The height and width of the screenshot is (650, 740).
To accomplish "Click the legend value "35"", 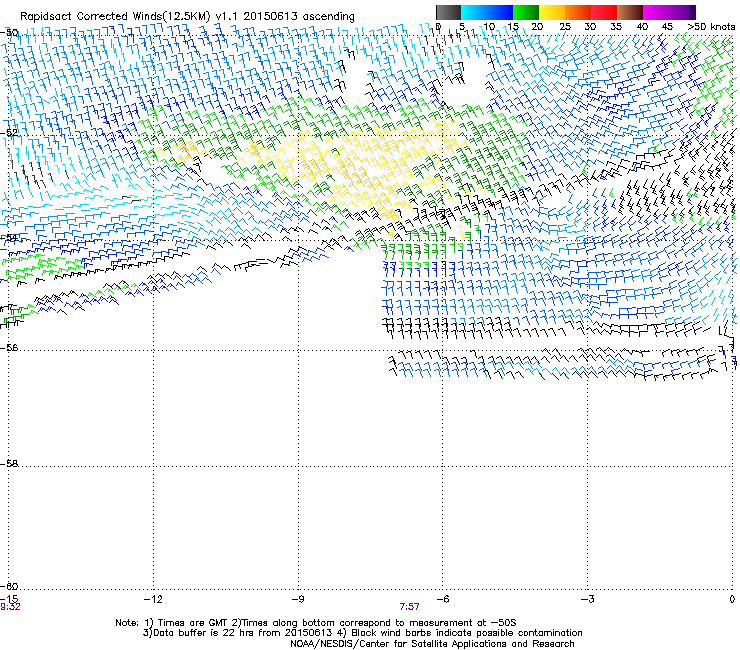I will pyautogui.click(x=616, y=27).
